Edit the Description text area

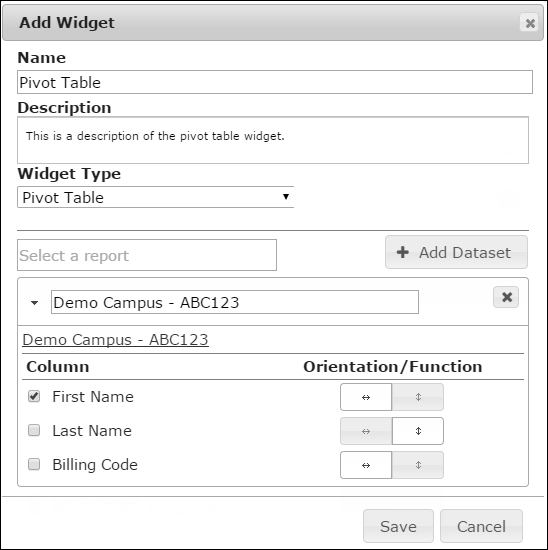coord(273,140)
